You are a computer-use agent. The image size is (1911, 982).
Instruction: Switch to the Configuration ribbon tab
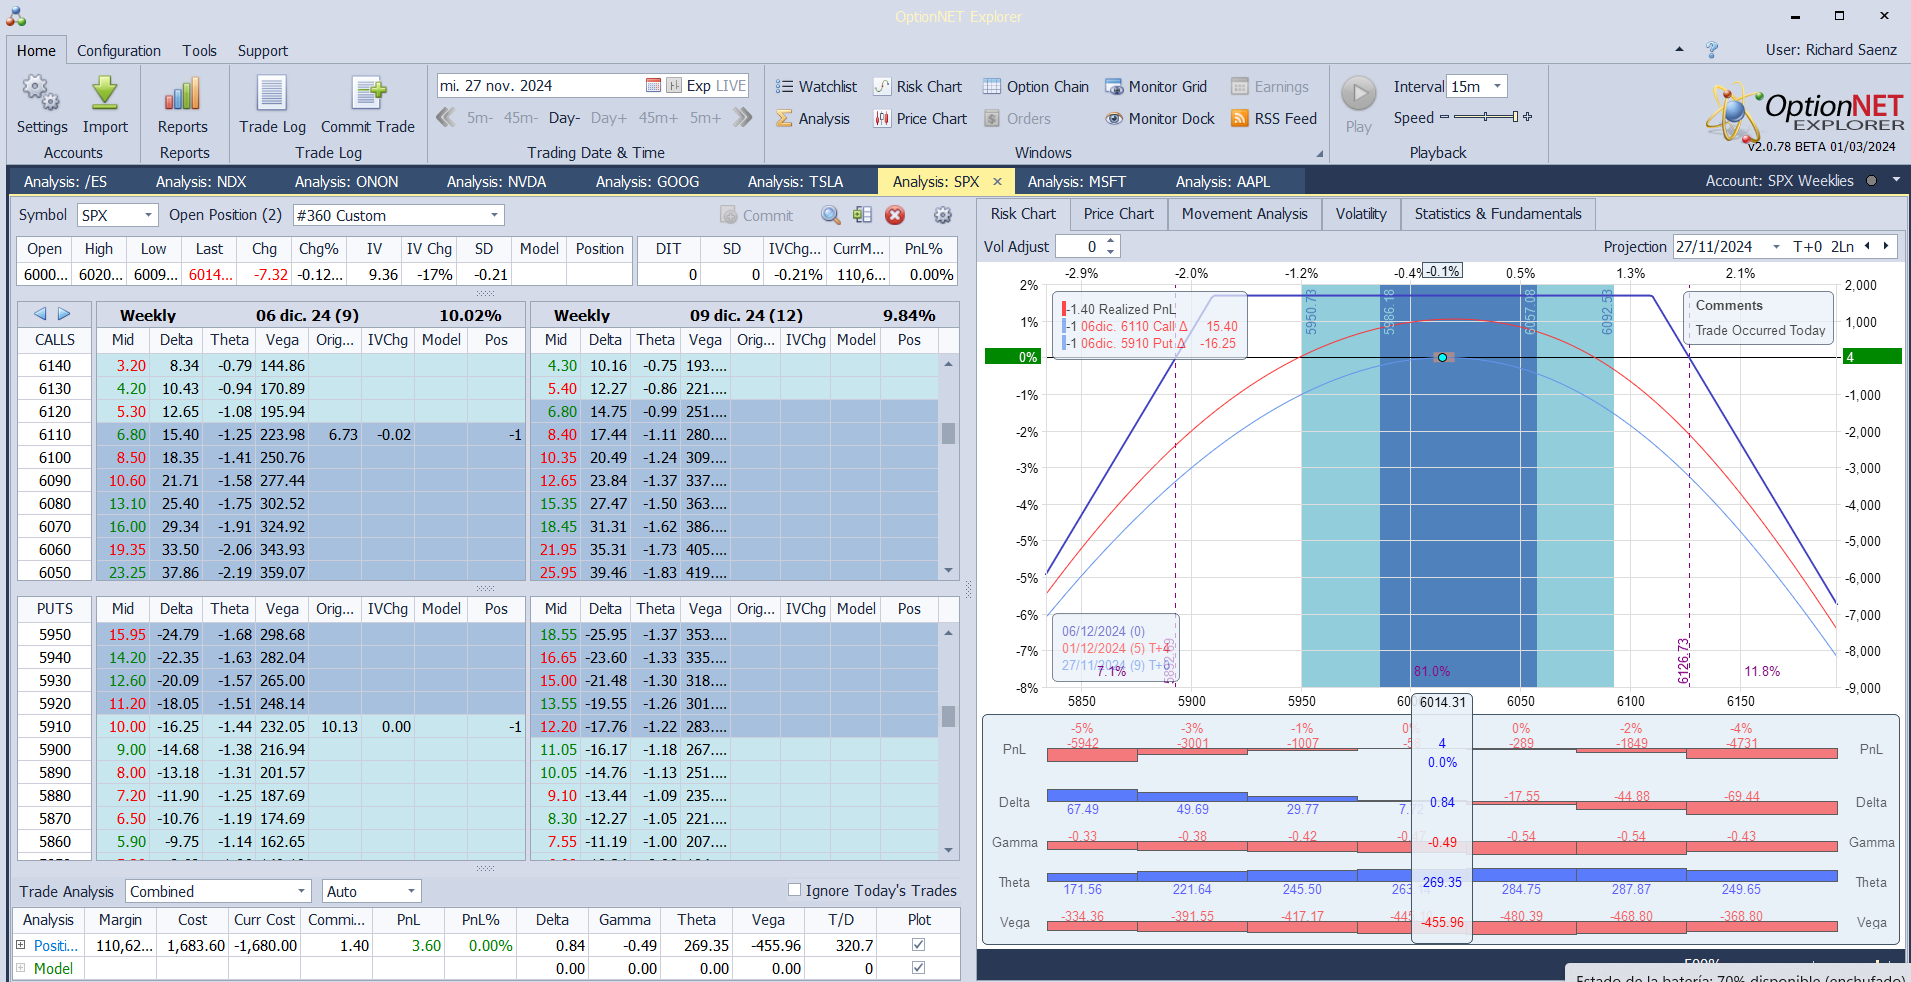pyautogui.click(x=119, y=51)
